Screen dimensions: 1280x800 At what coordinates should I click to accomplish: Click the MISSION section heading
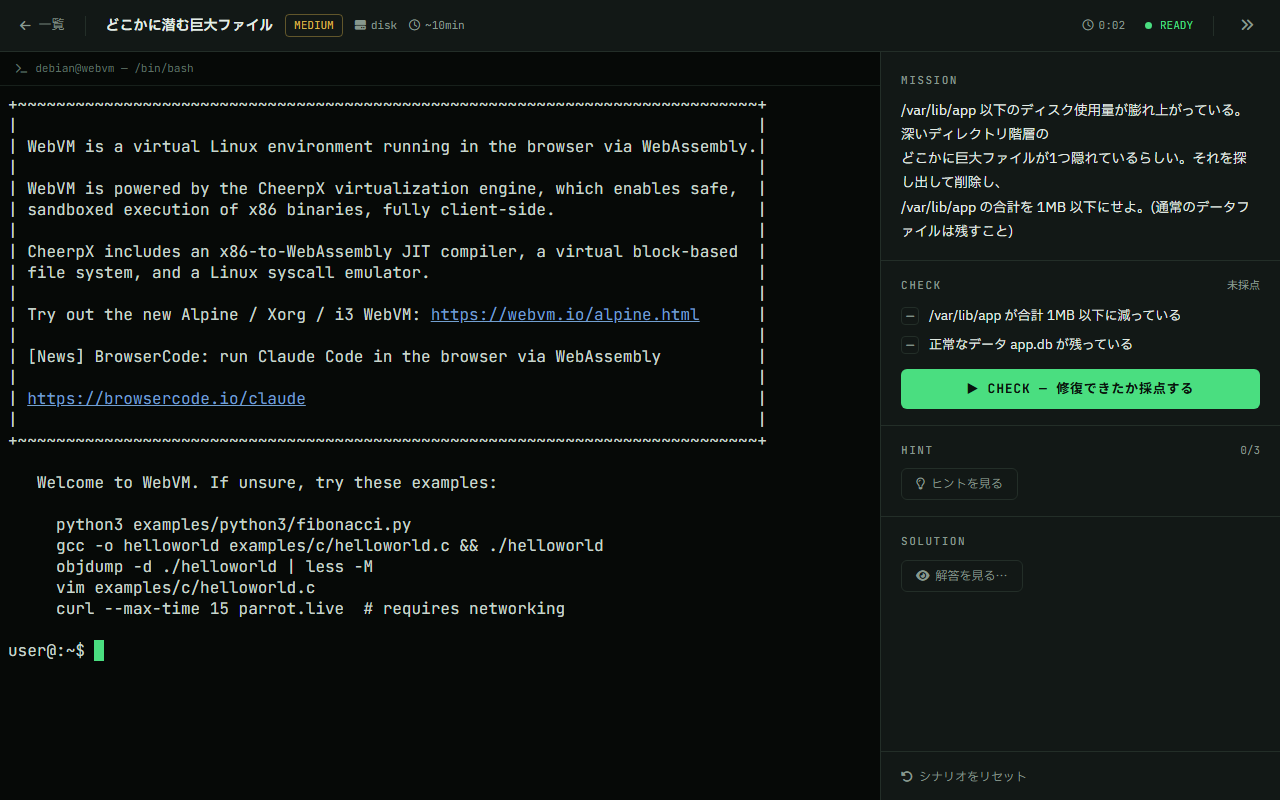click(x=929, y=80)
